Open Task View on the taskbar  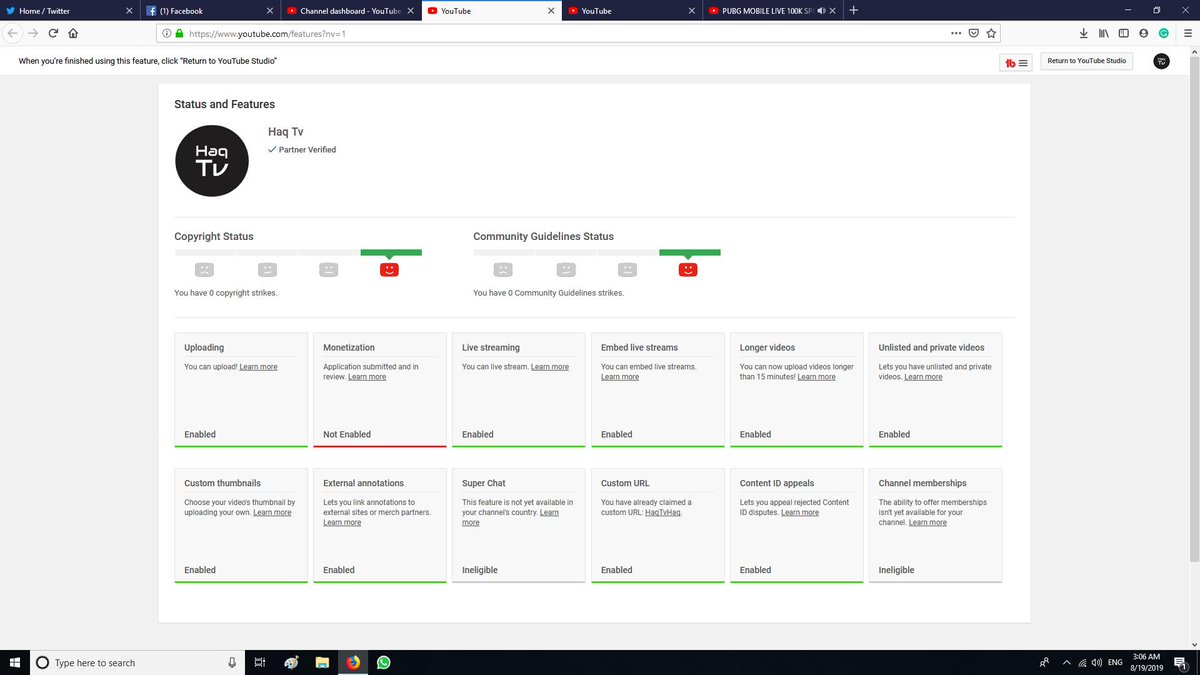pos(259,662)
